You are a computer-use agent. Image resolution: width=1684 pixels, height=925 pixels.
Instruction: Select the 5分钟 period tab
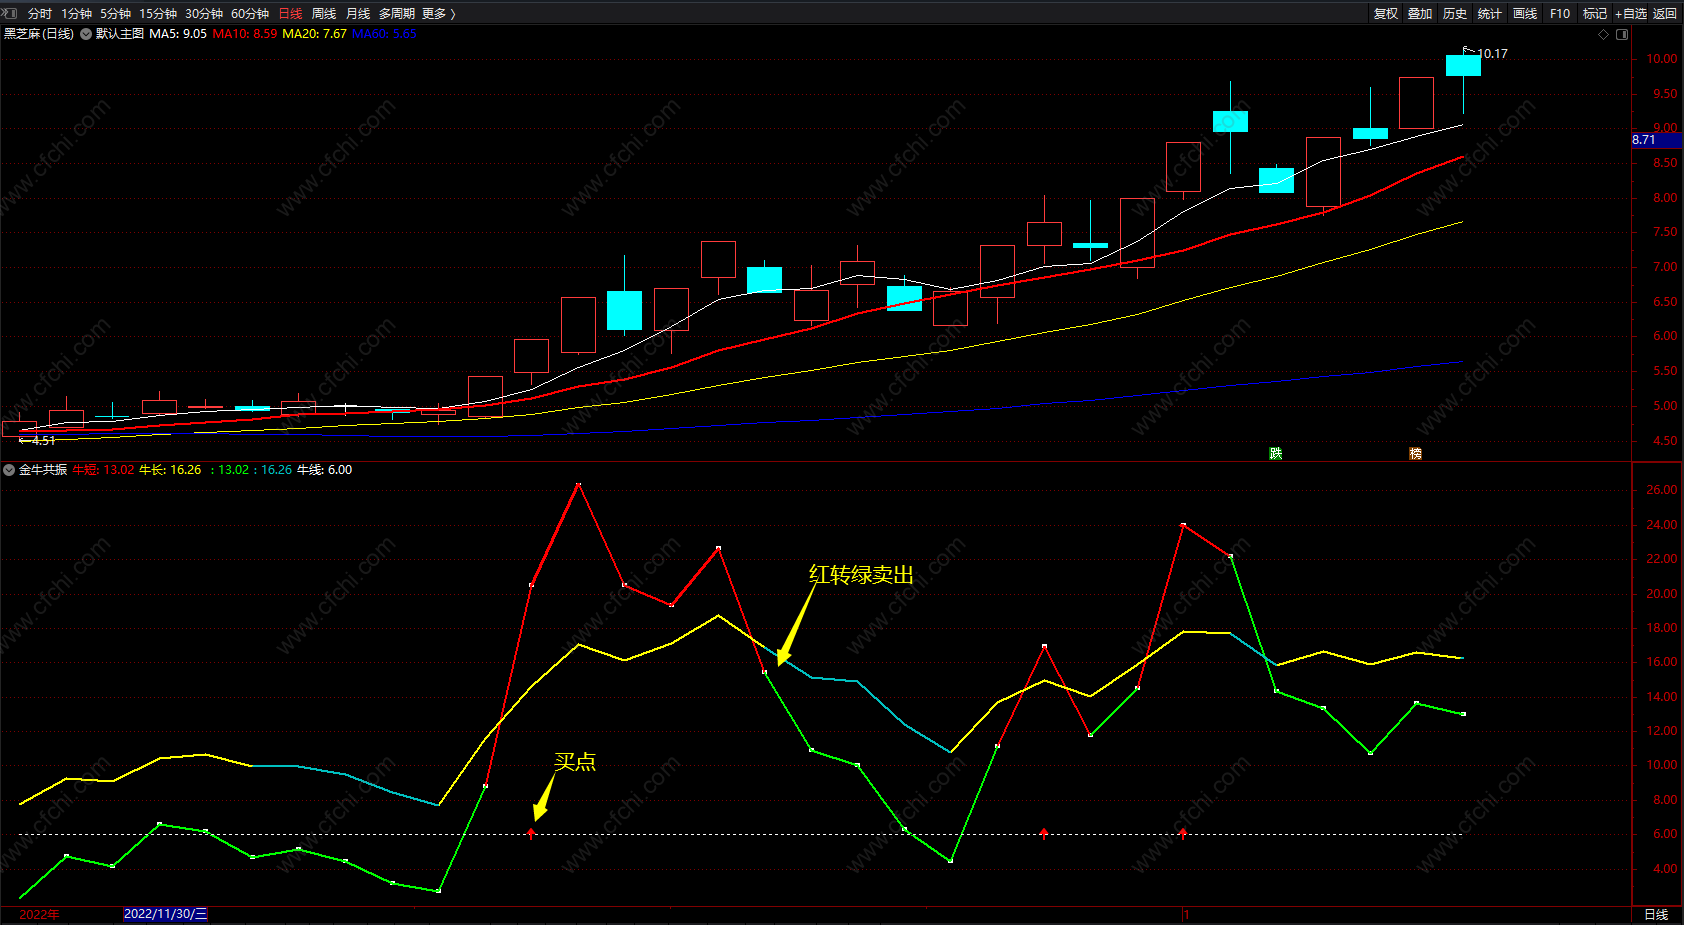115,14
